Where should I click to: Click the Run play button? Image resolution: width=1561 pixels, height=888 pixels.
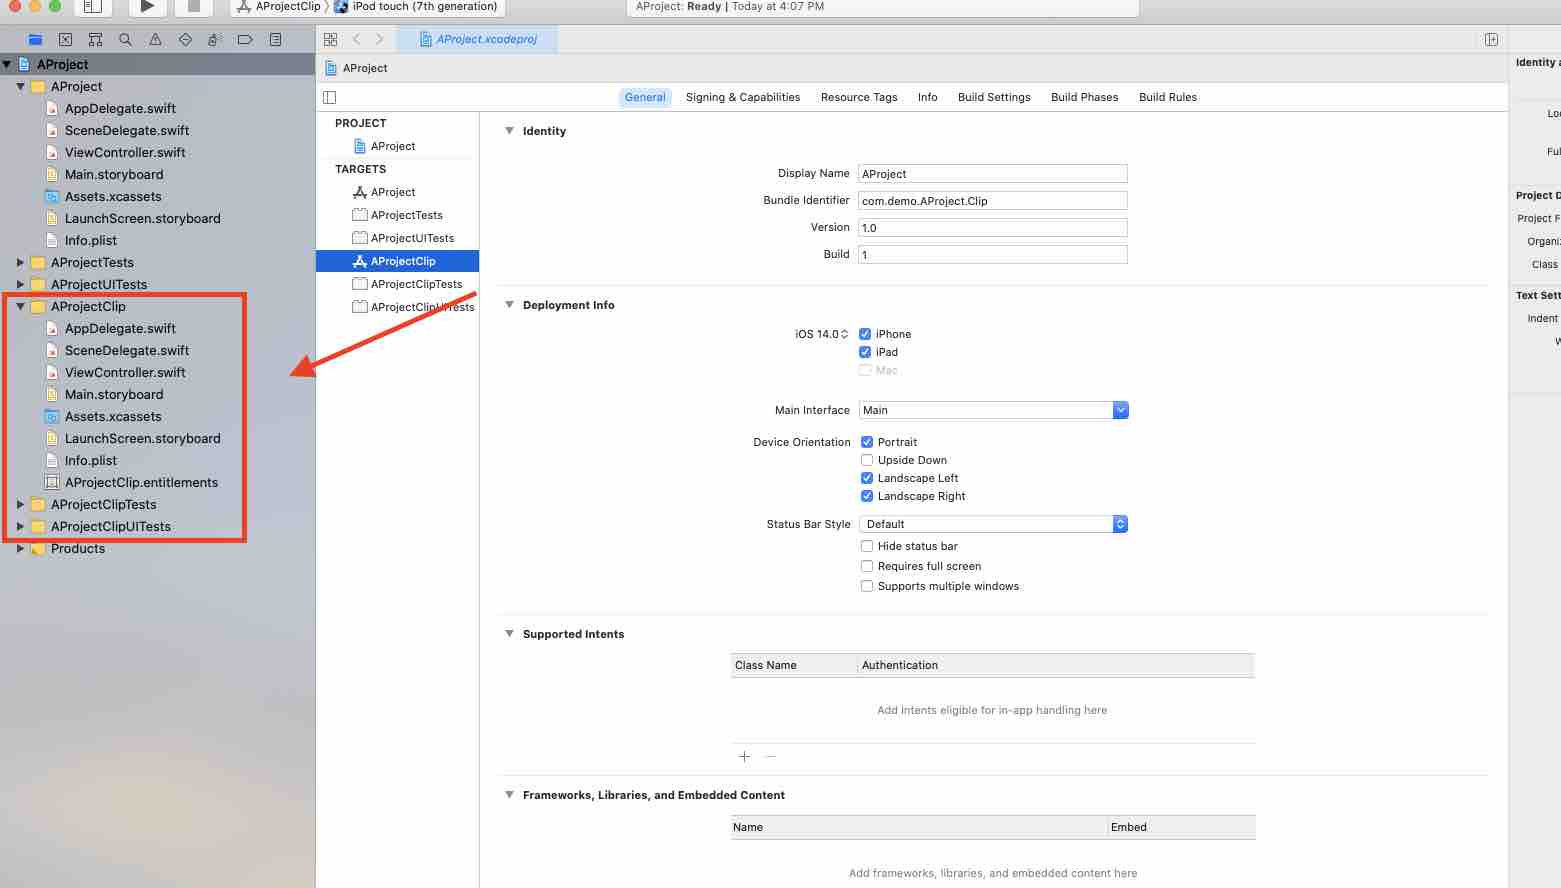click(x=147, y=6)
